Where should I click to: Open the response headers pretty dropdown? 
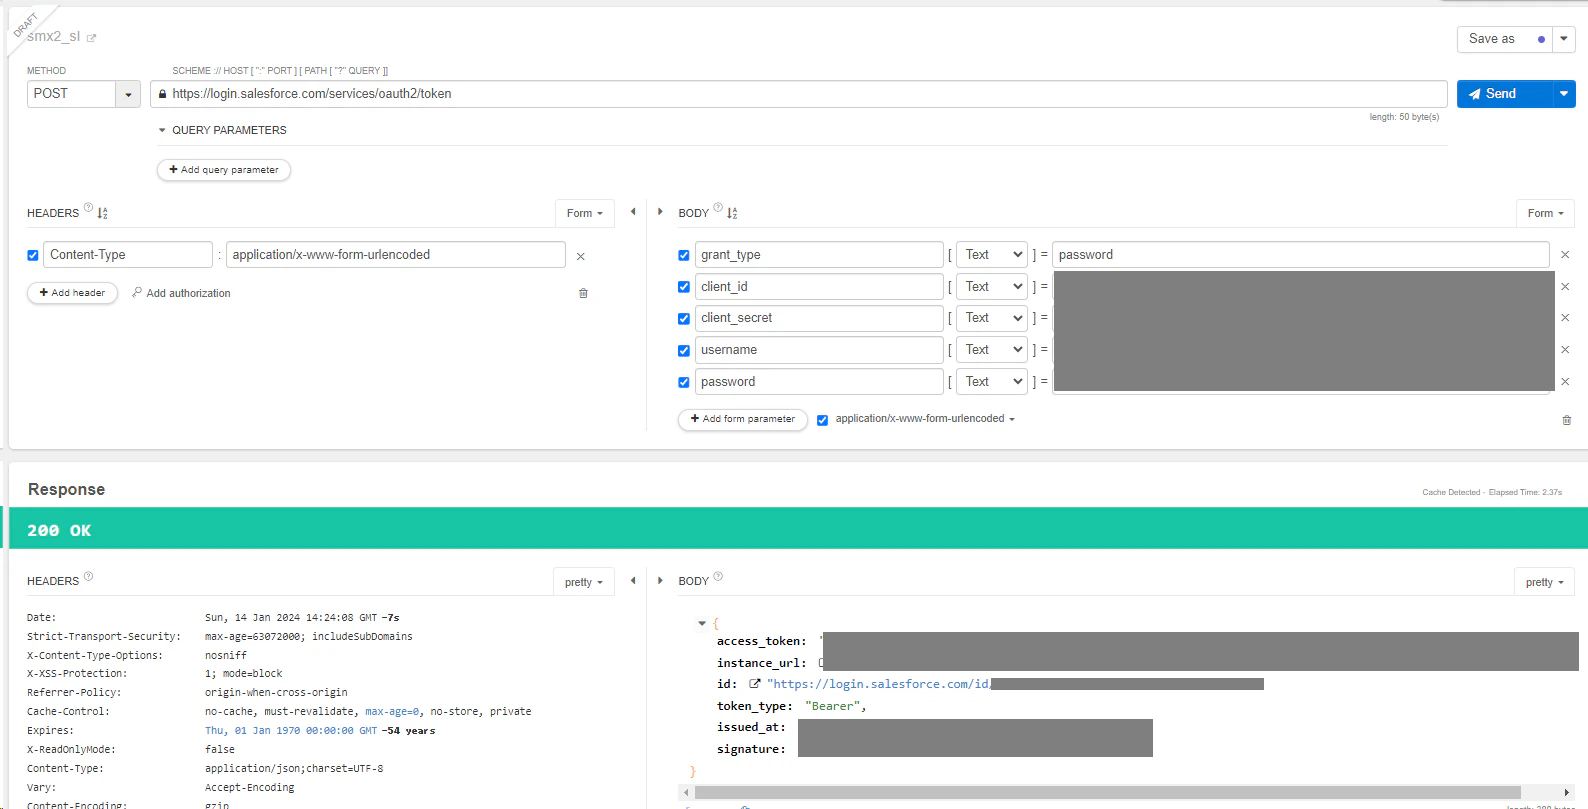pos(584,582)
